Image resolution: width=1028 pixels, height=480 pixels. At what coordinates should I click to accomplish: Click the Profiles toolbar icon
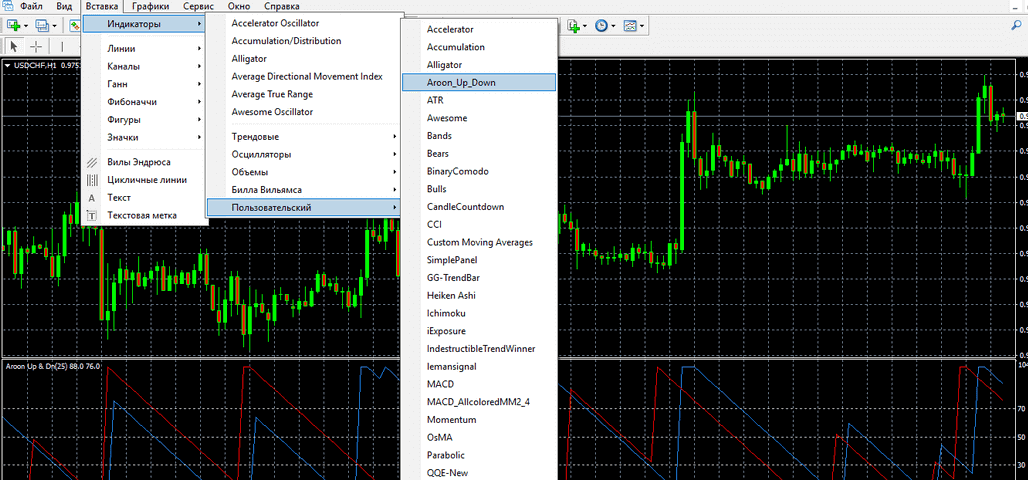pos(42,26)
